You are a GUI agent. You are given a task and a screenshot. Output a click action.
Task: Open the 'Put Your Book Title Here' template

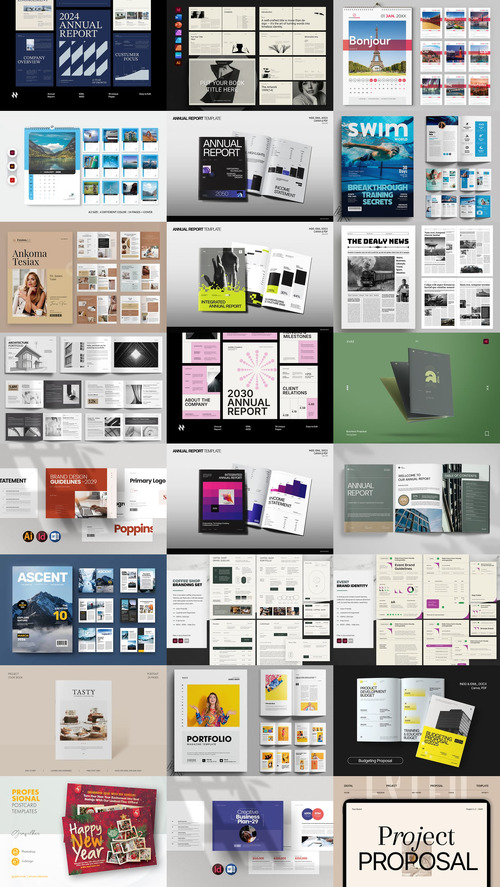250,55
